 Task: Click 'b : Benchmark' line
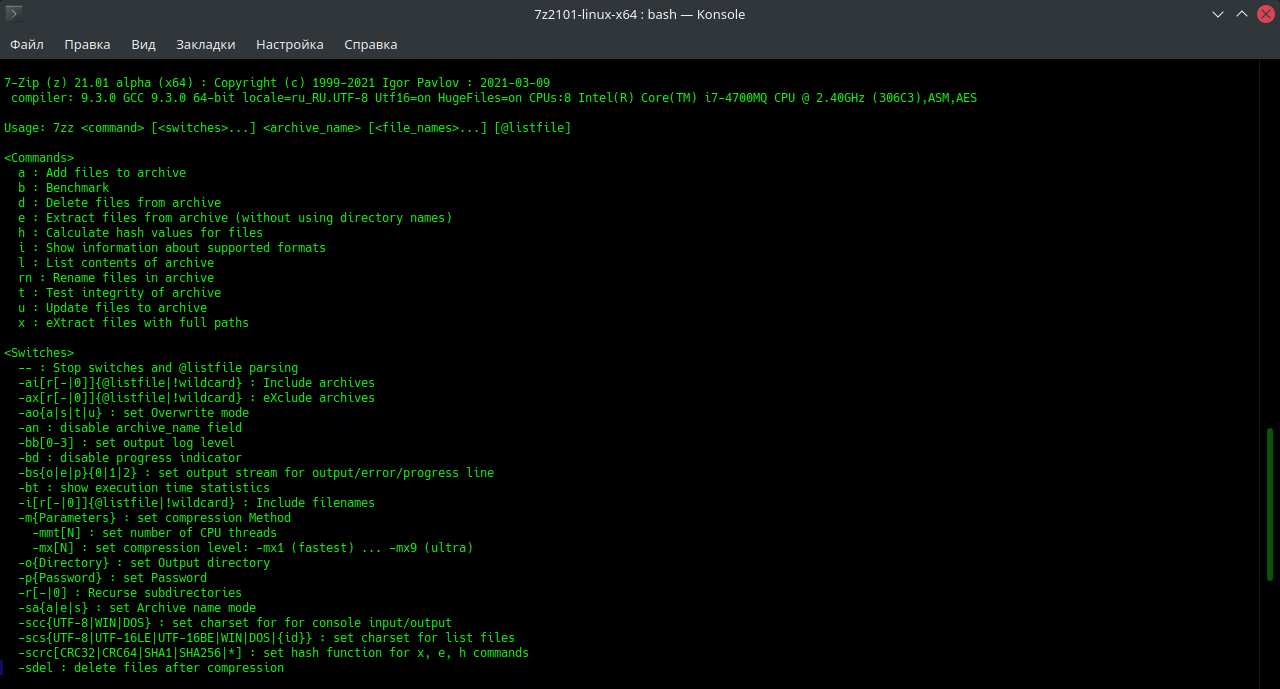(64, 188)
